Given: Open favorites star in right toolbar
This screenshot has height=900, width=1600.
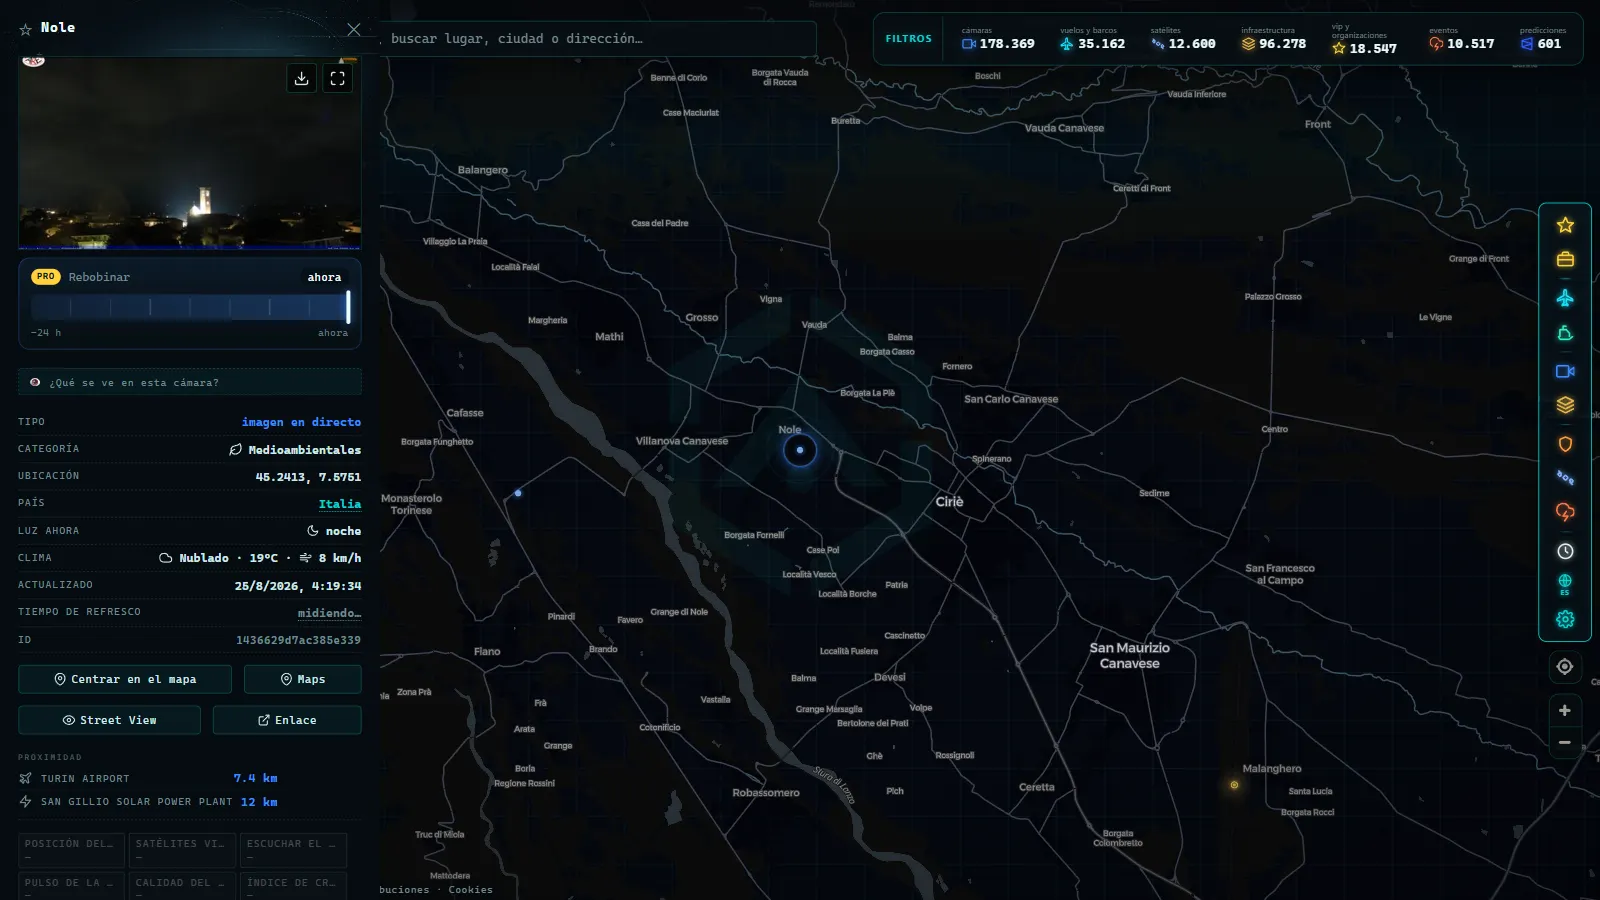Looking at the screenshot, I should pyautogui.click(x=1565, y=226).
